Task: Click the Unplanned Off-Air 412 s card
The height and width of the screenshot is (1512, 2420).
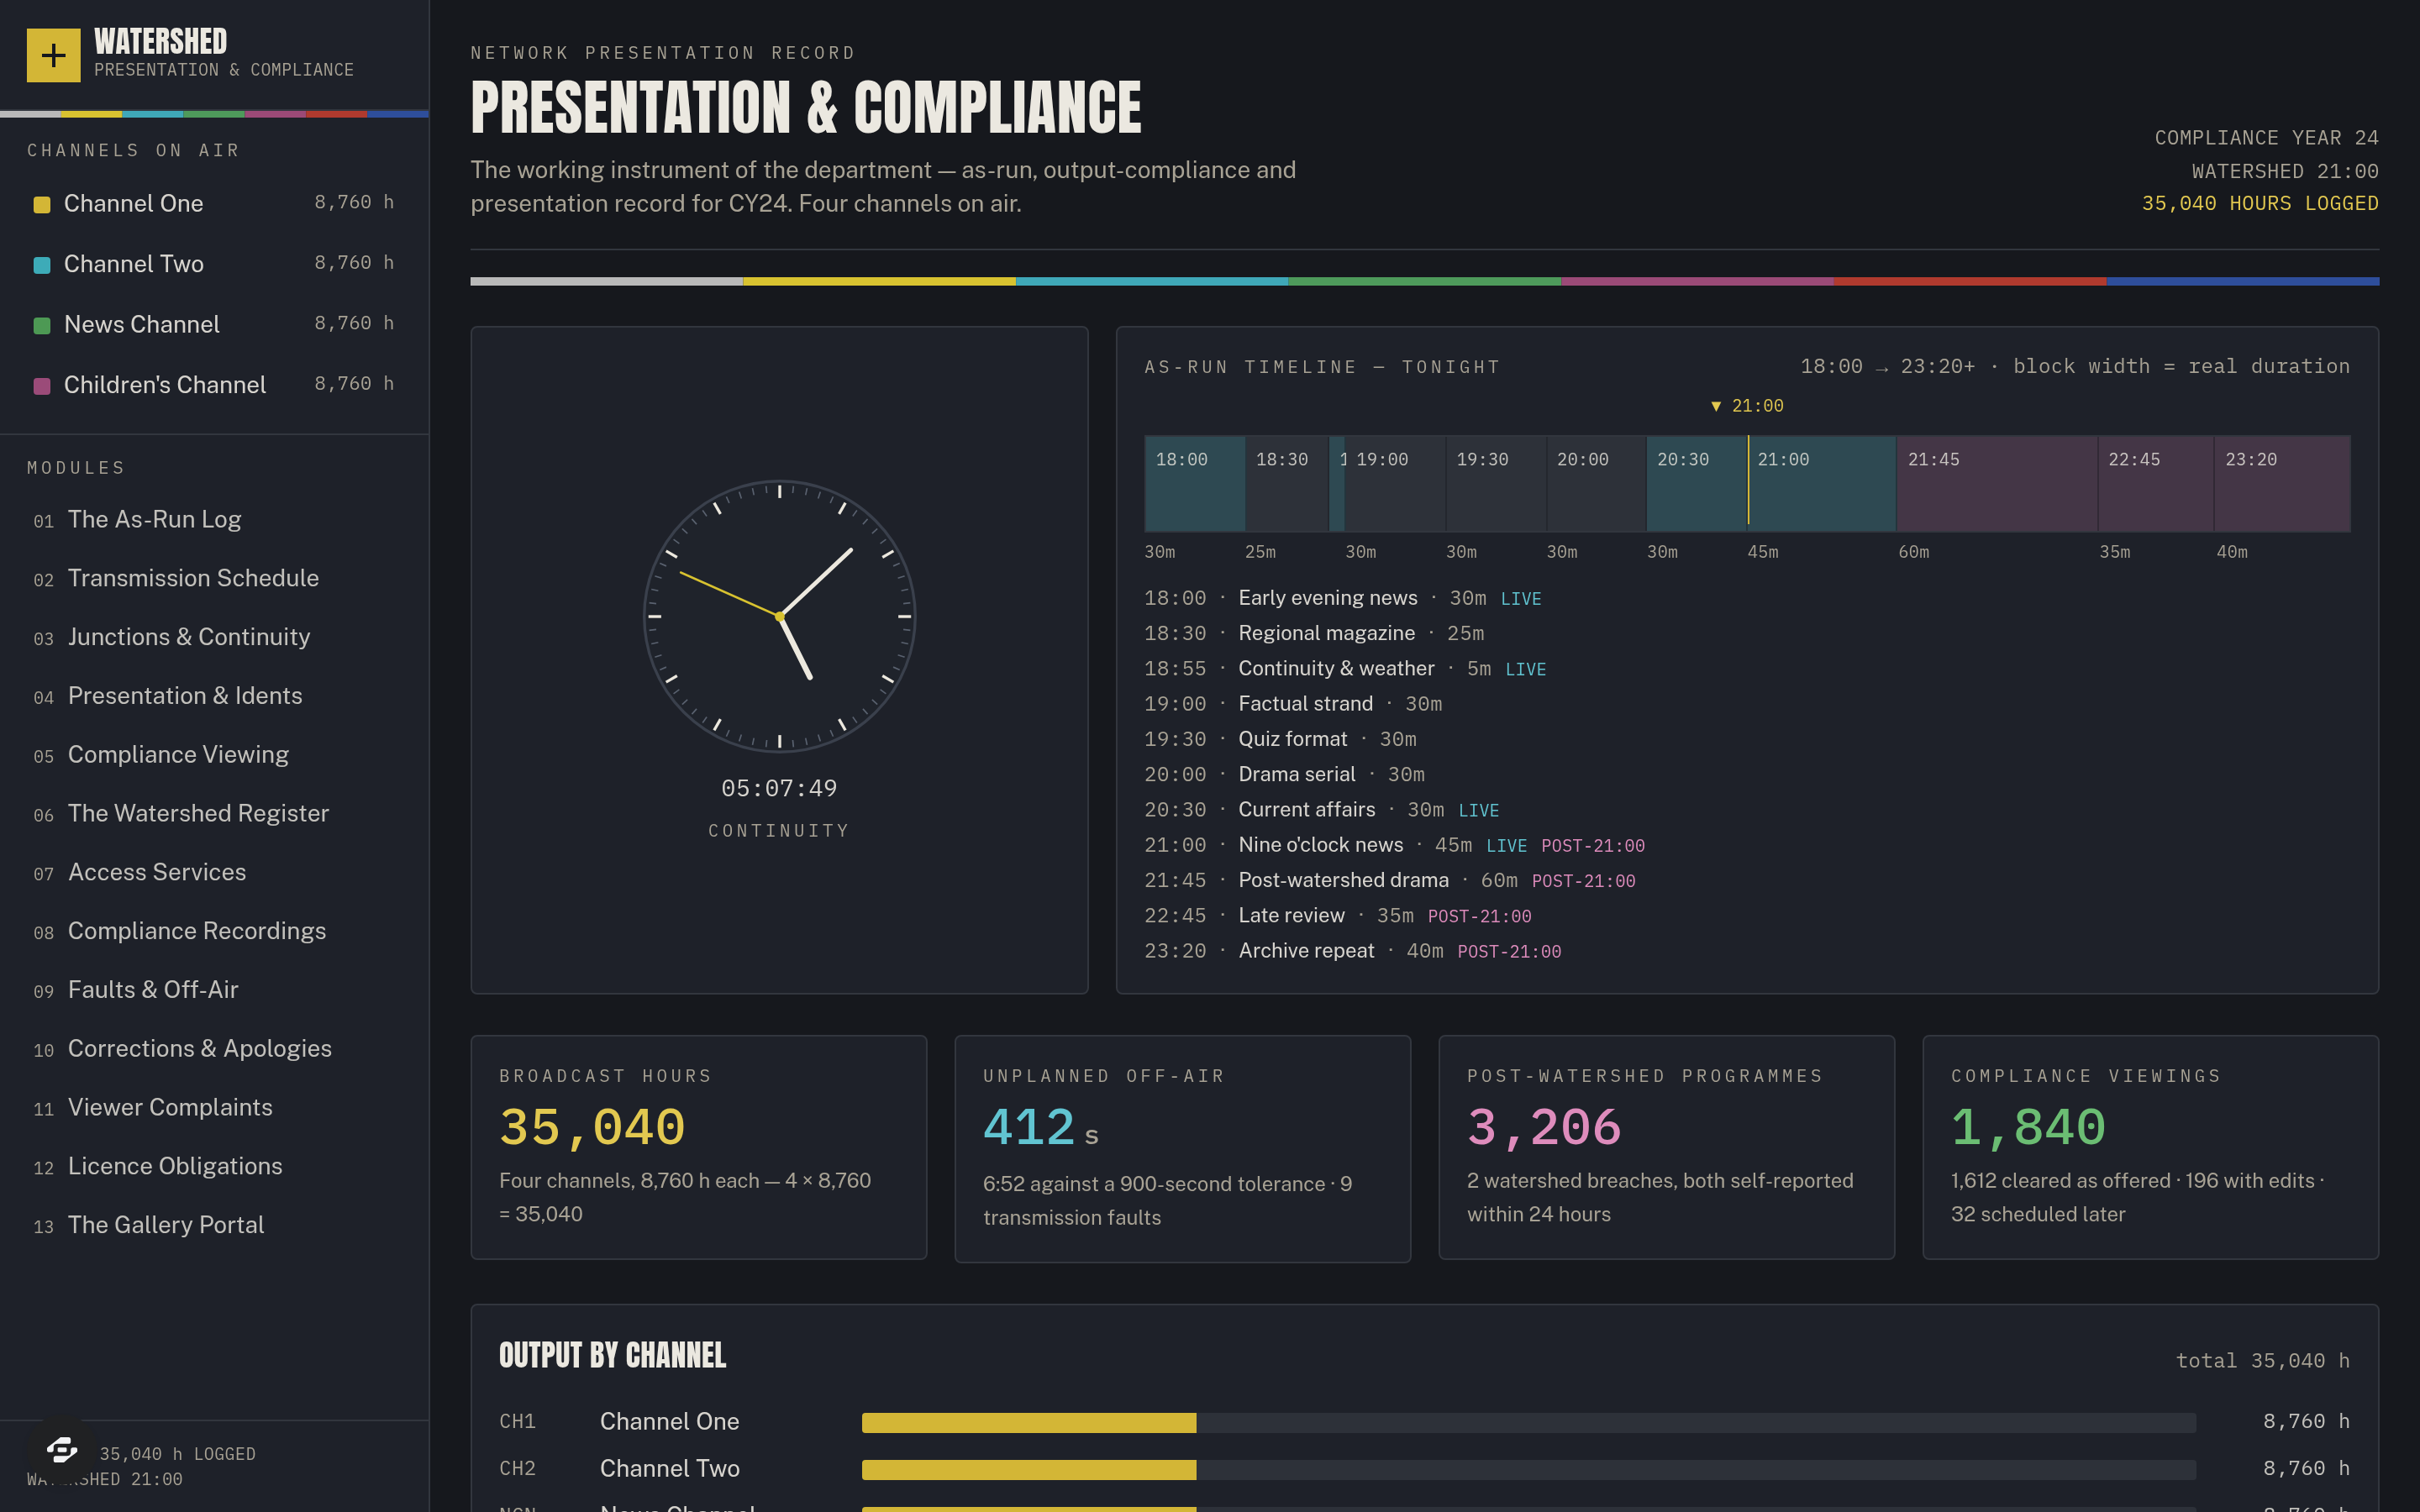Action: [1183, 1149]
